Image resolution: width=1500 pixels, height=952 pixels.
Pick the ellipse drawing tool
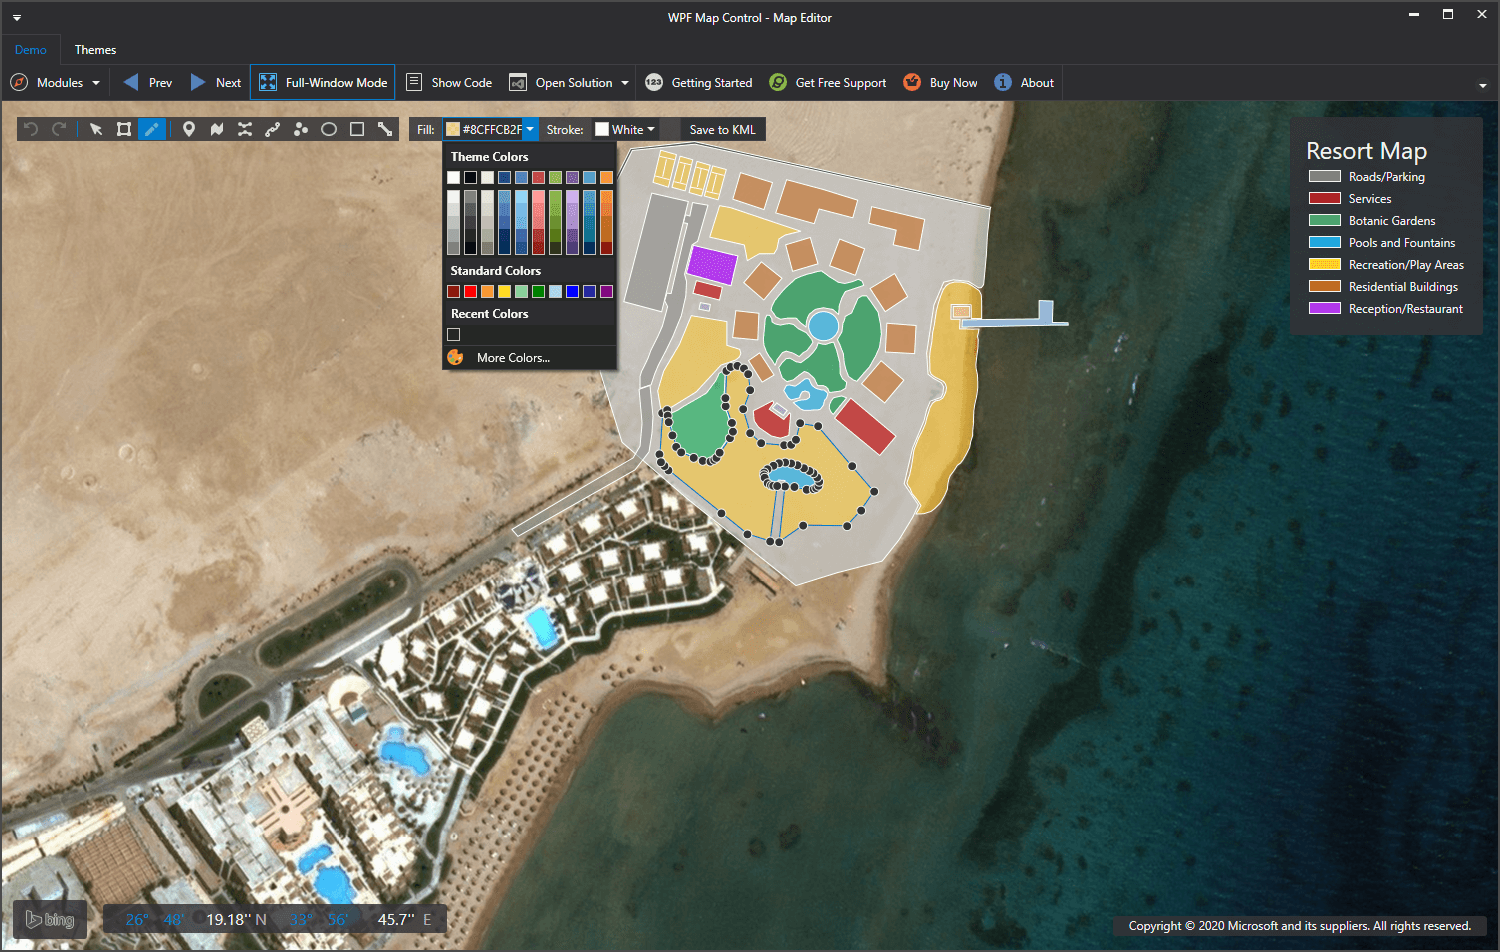coord(329,129)
